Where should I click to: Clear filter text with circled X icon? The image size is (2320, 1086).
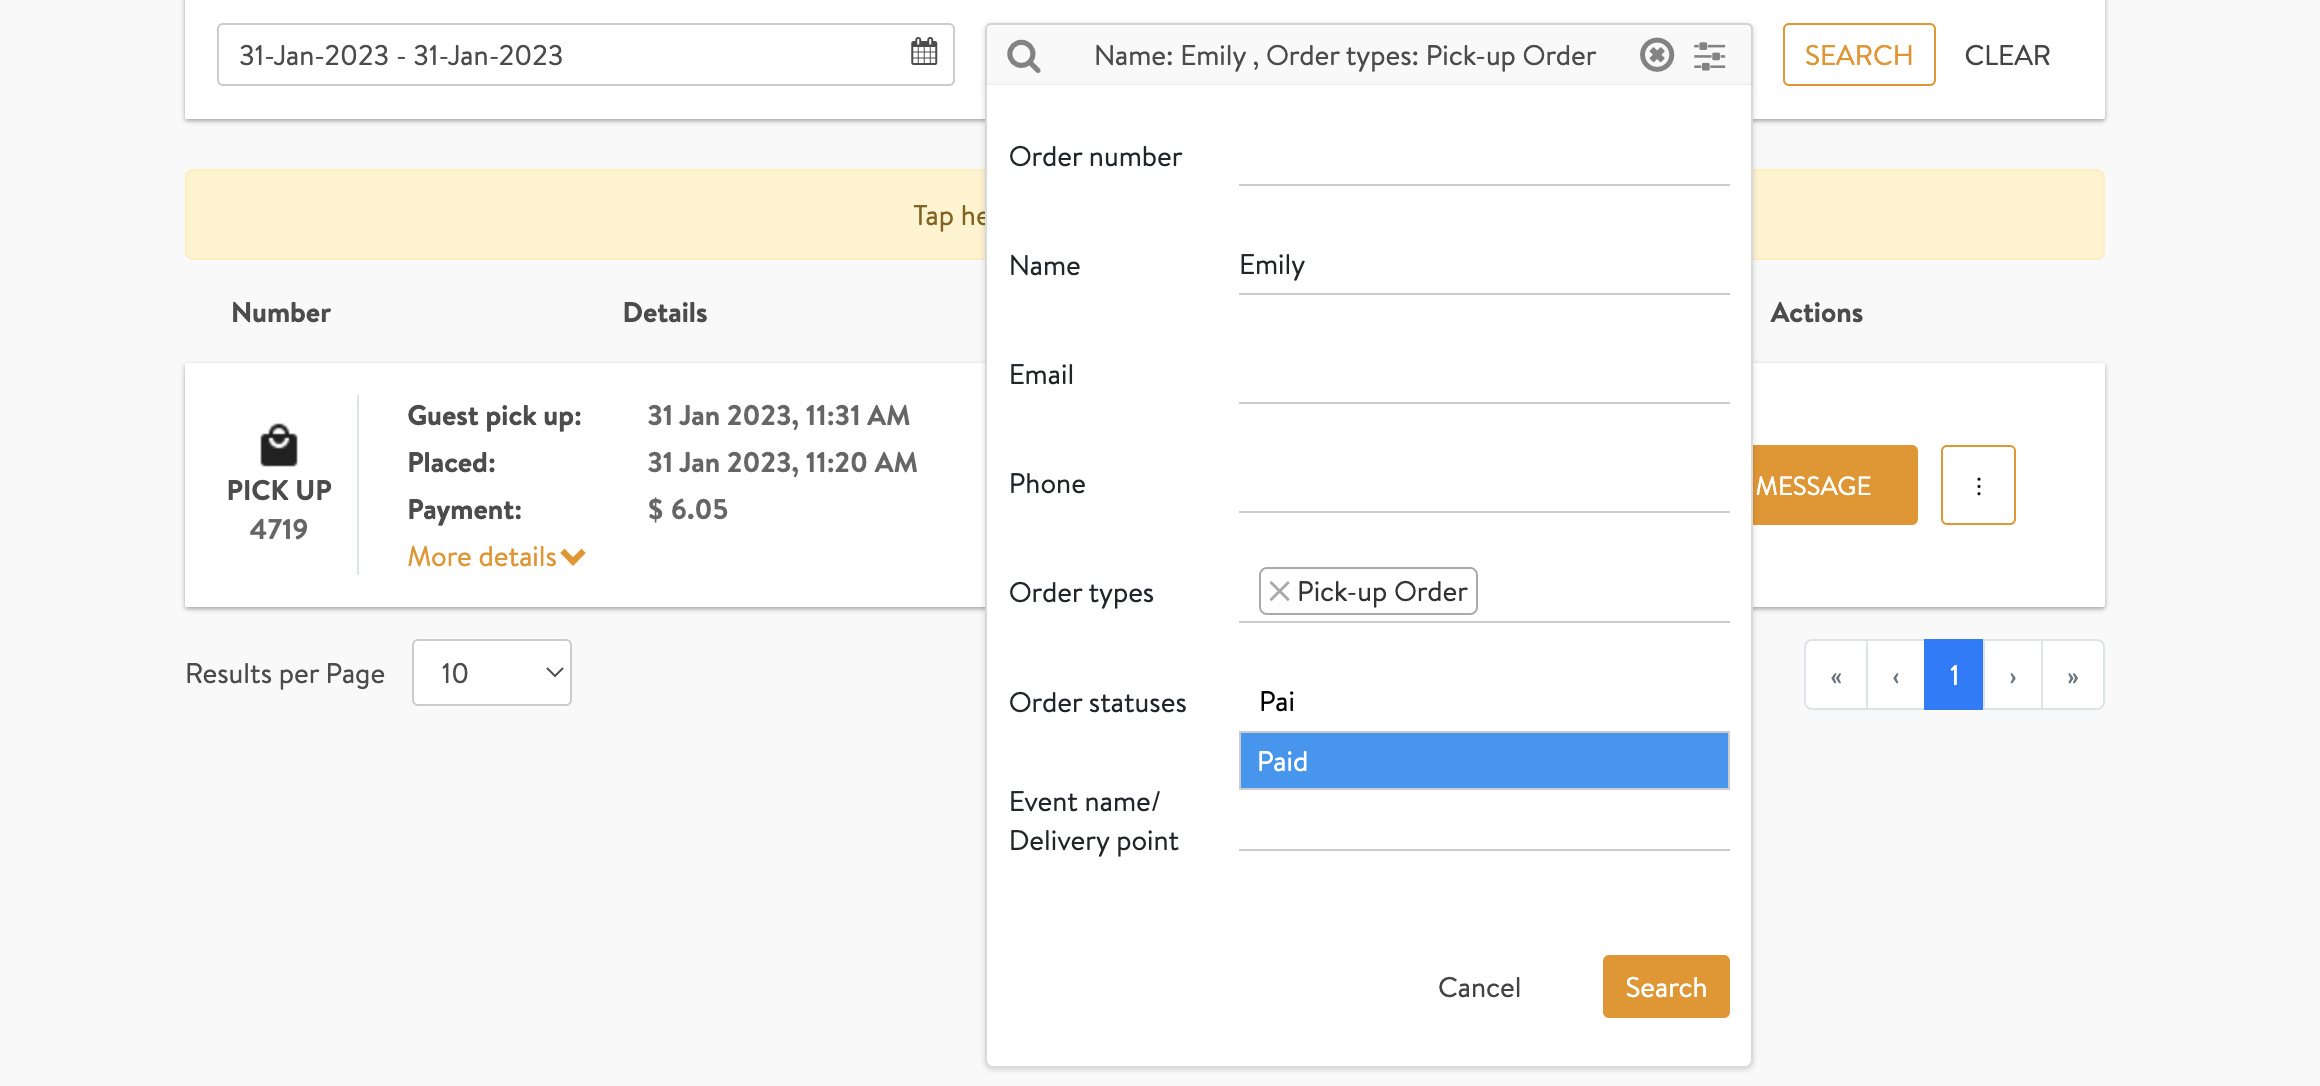point(1656,55)
